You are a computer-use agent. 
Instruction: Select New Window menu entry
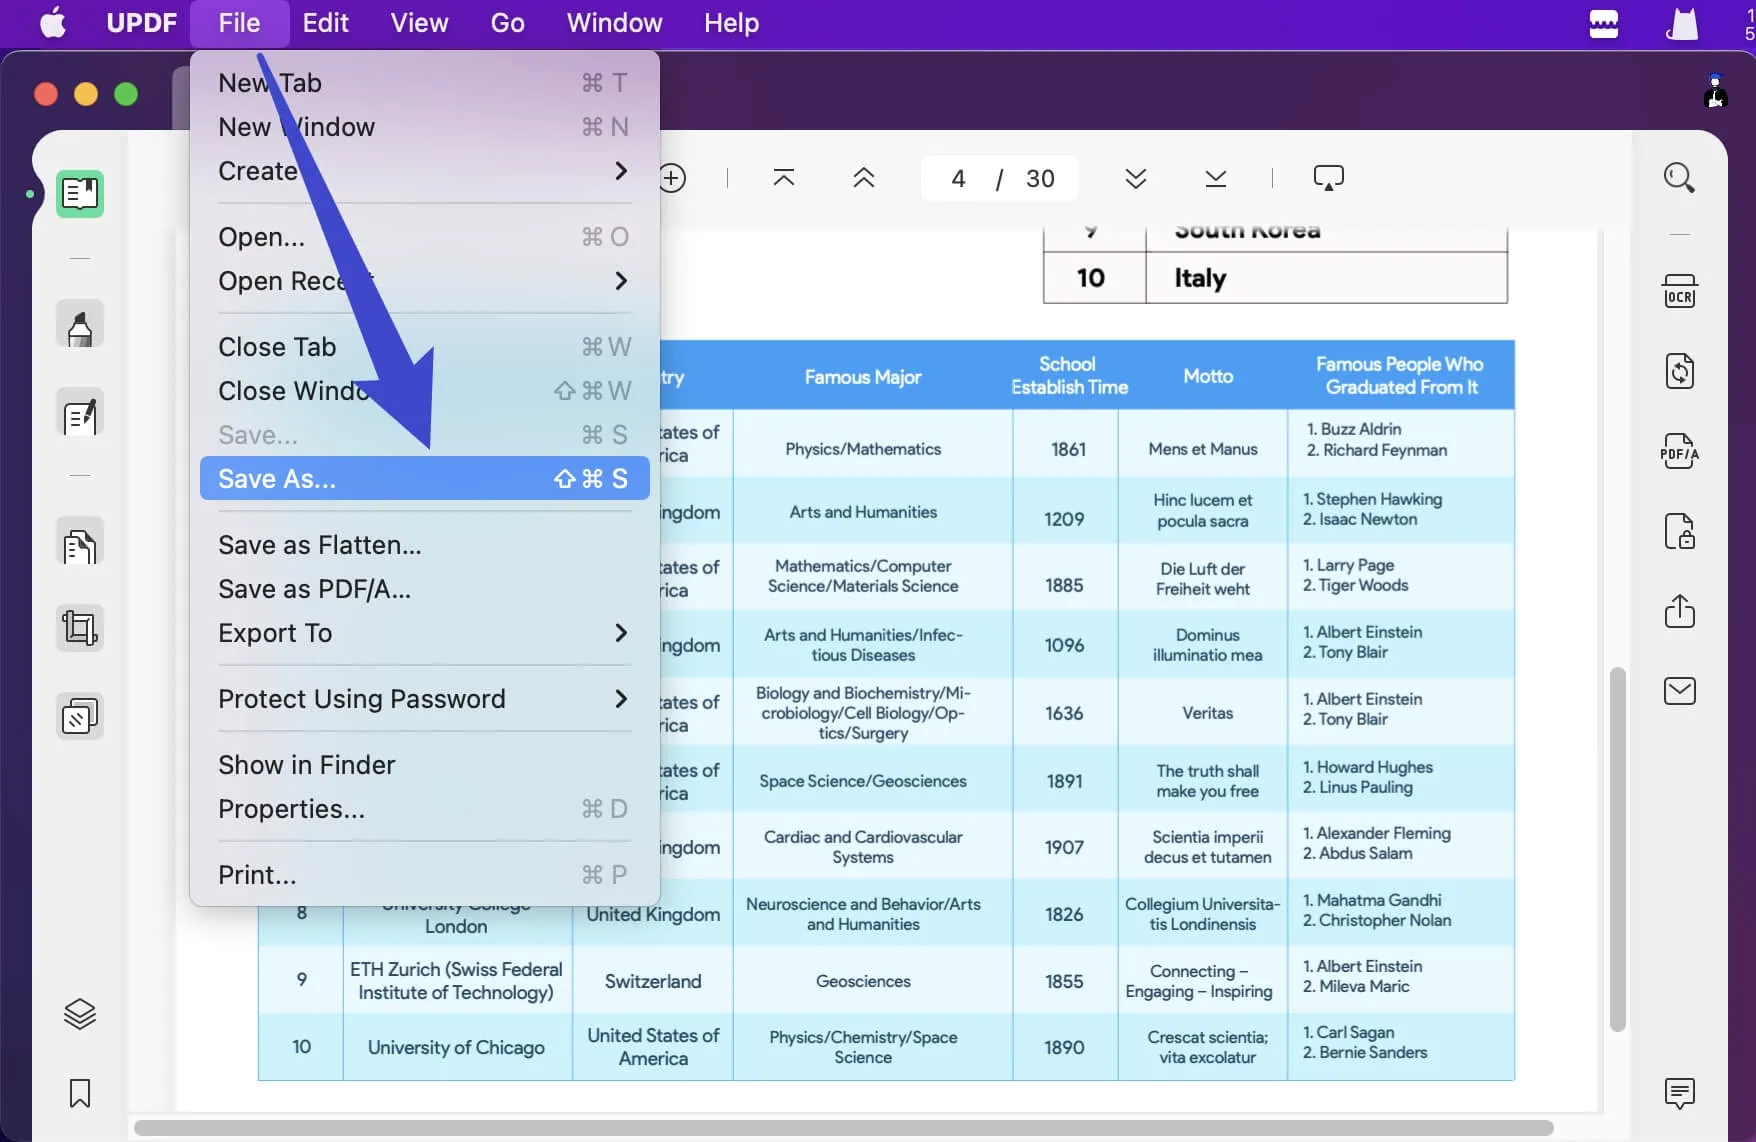pyautogui.click(x=425, y=127)
